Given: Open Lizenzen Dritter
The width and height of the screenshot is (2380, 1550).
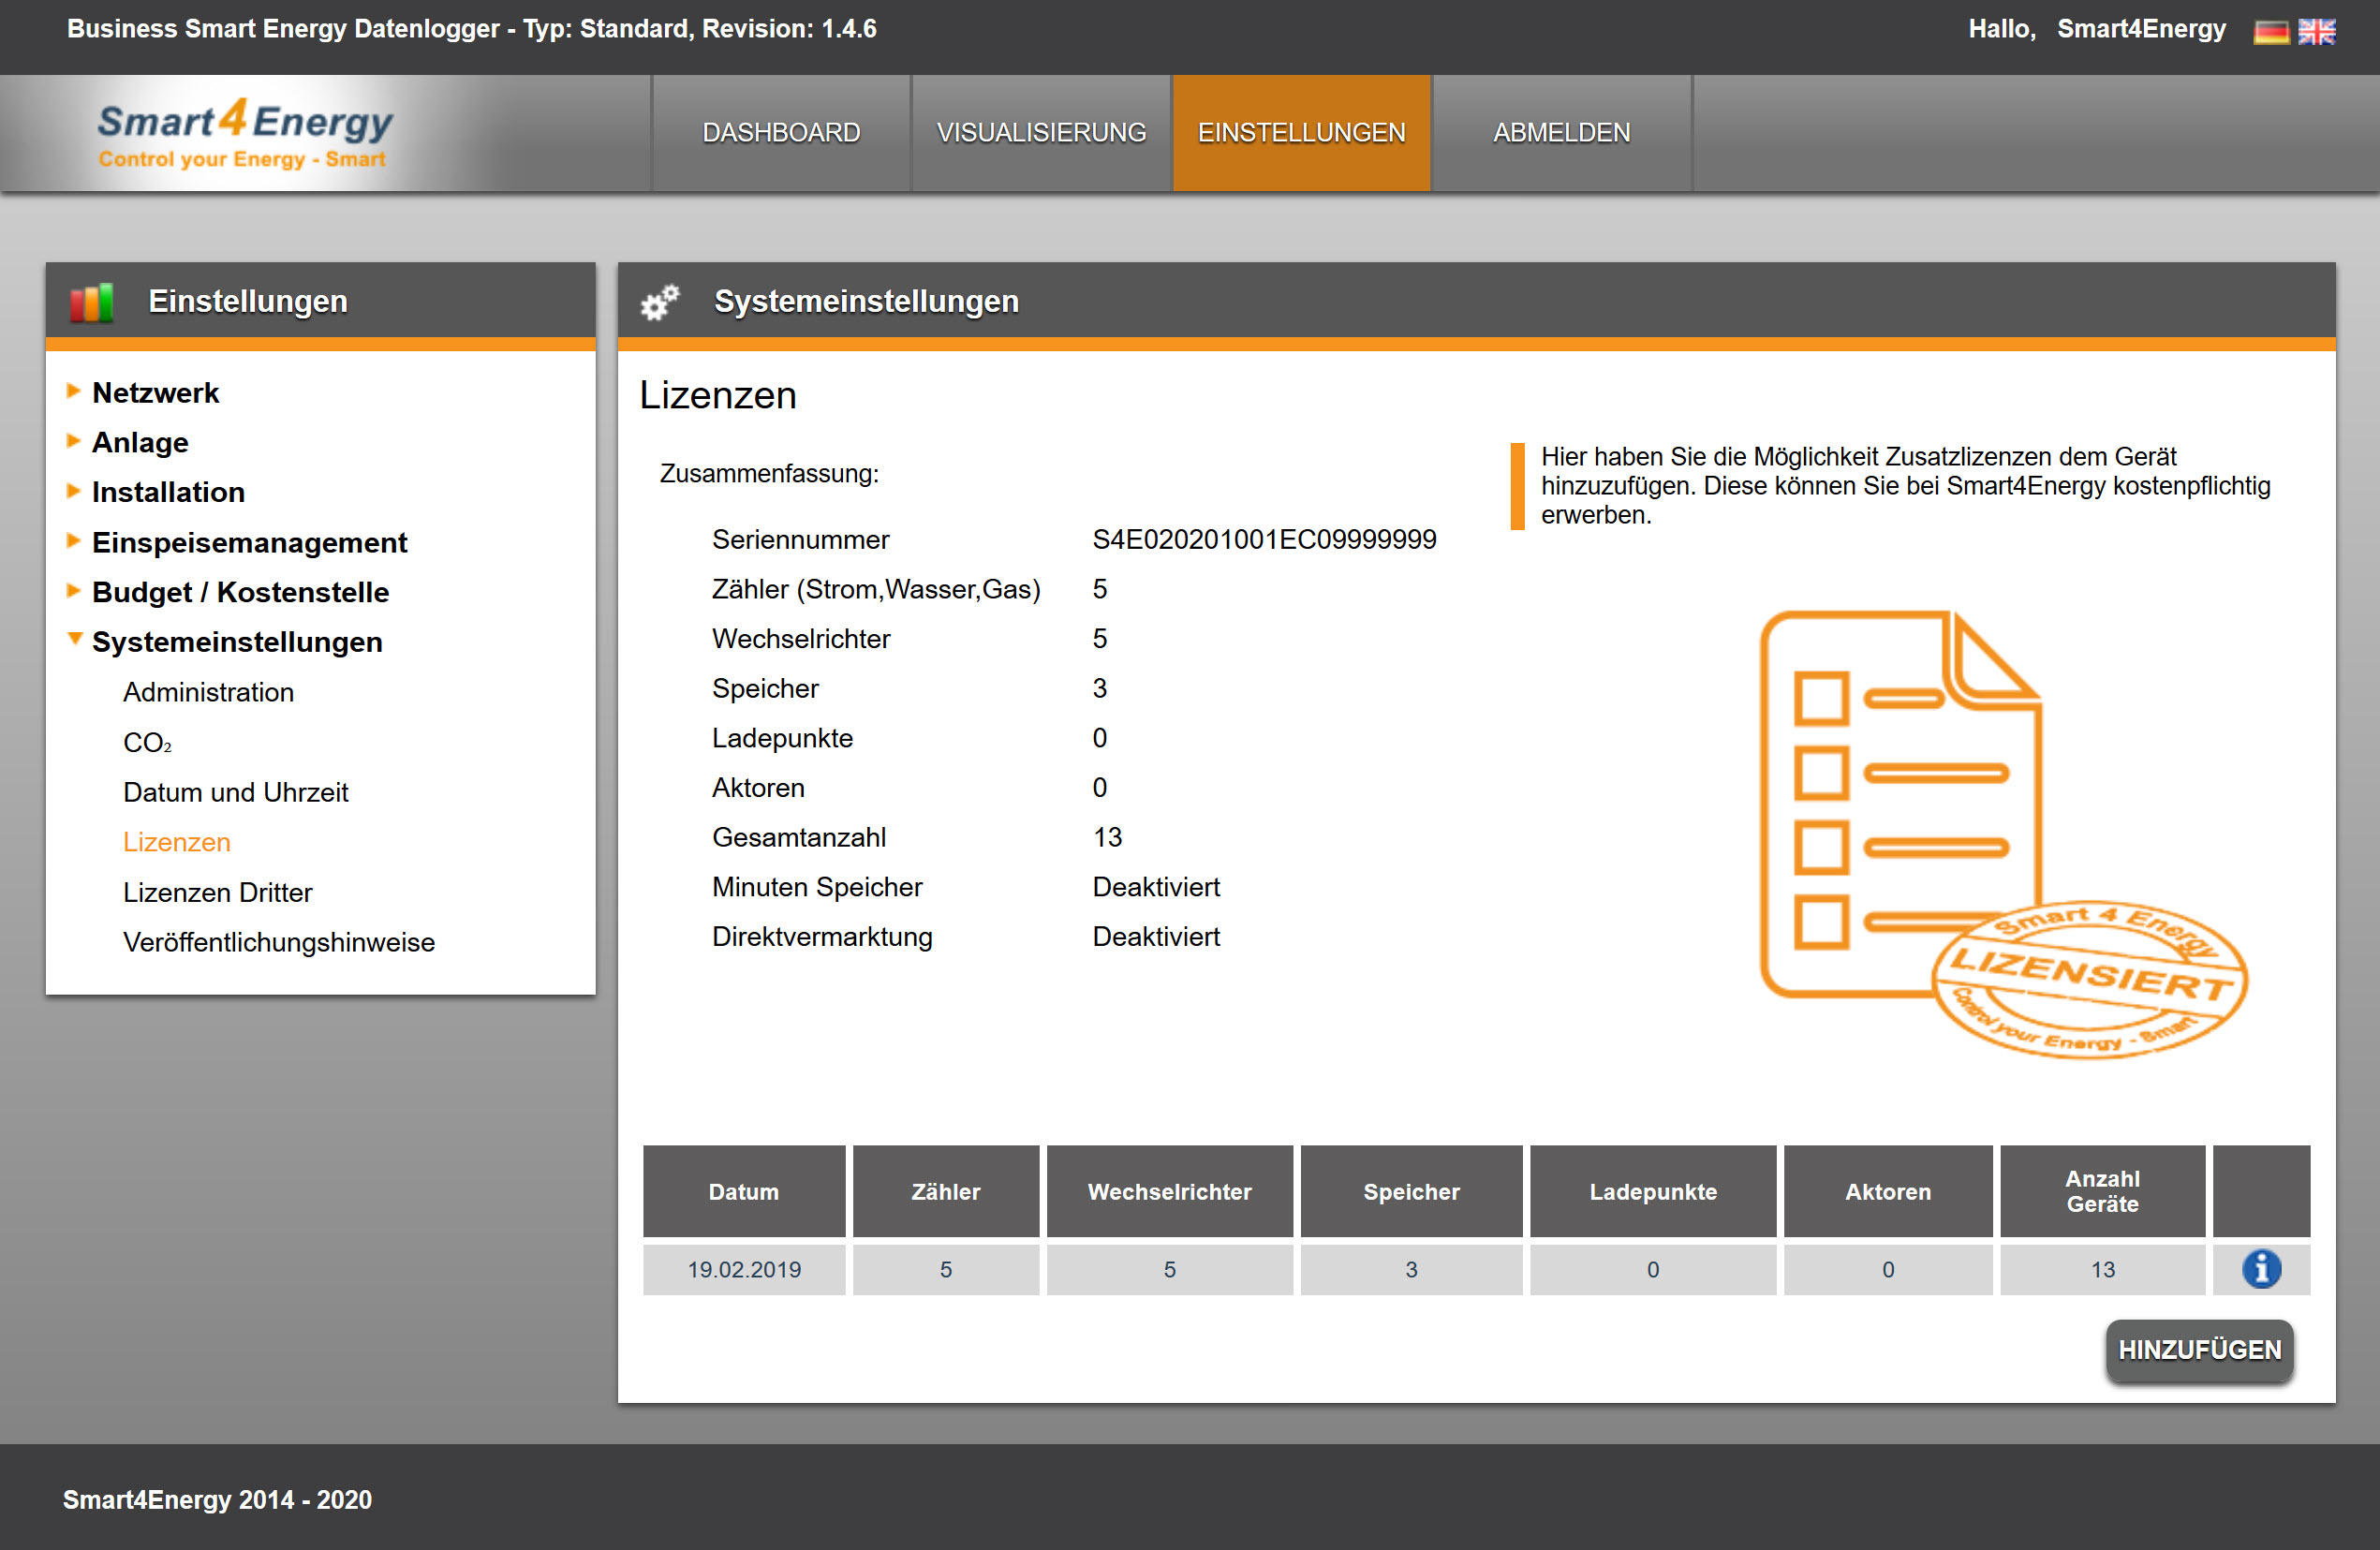Looking at the screenshot, I should click(217, 892).
